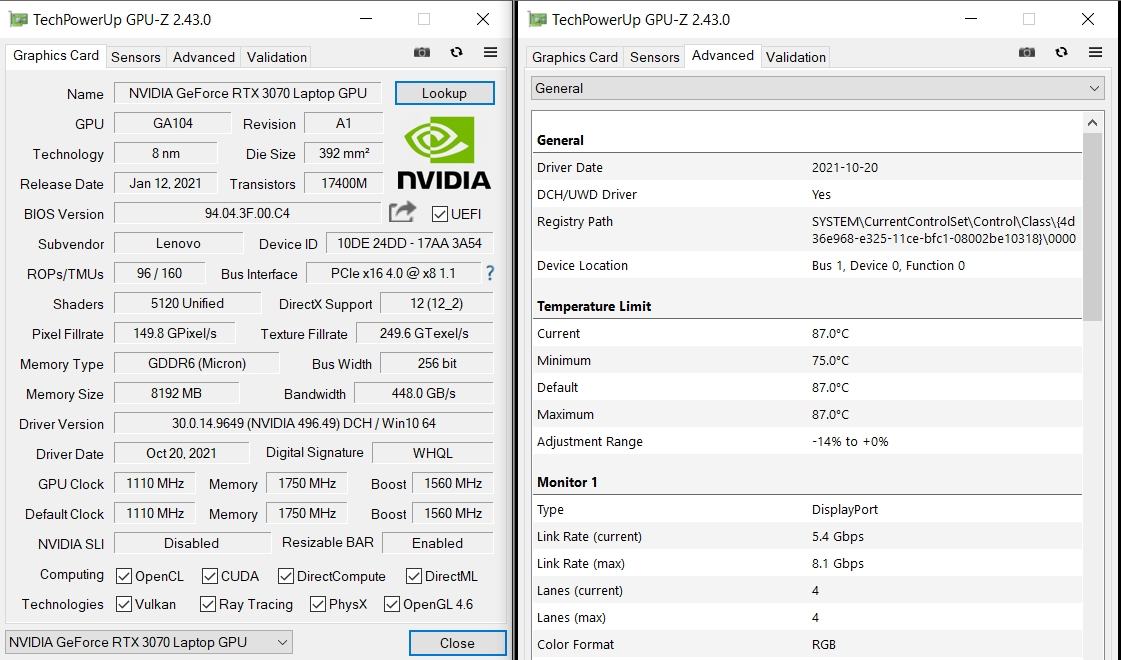The height and width of the screenshot is (660, 1121).
Task: Toggle the CUDA checkbox
Action: click(209, 576)
